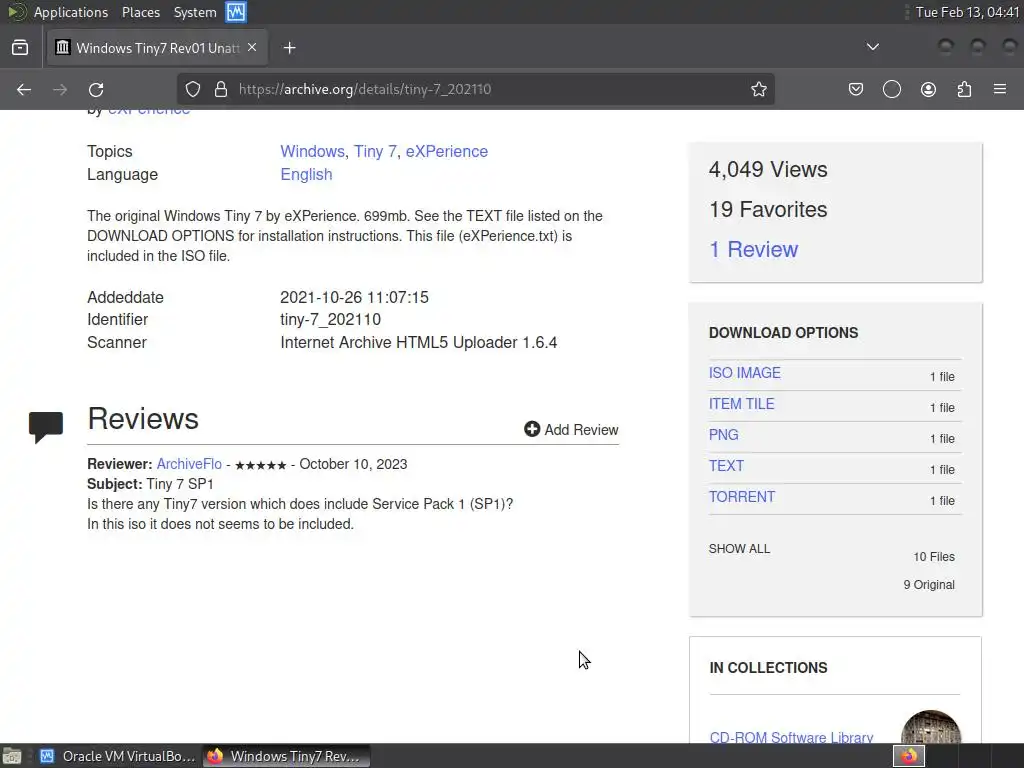This screenshot has width=1024, height=768.
Task: Open a new tab with plus button
Action: tap(289, 48)
